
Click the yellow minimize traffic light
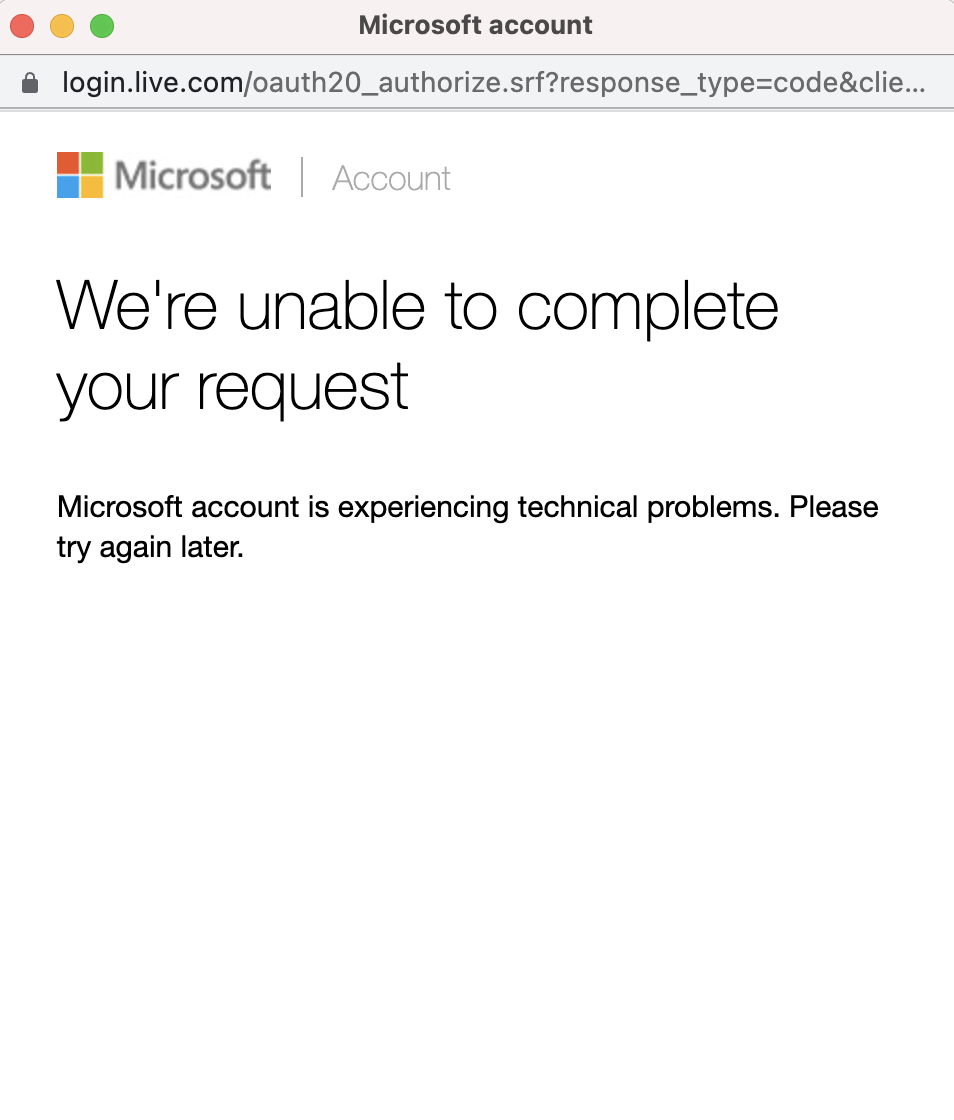tap(61, 25)
